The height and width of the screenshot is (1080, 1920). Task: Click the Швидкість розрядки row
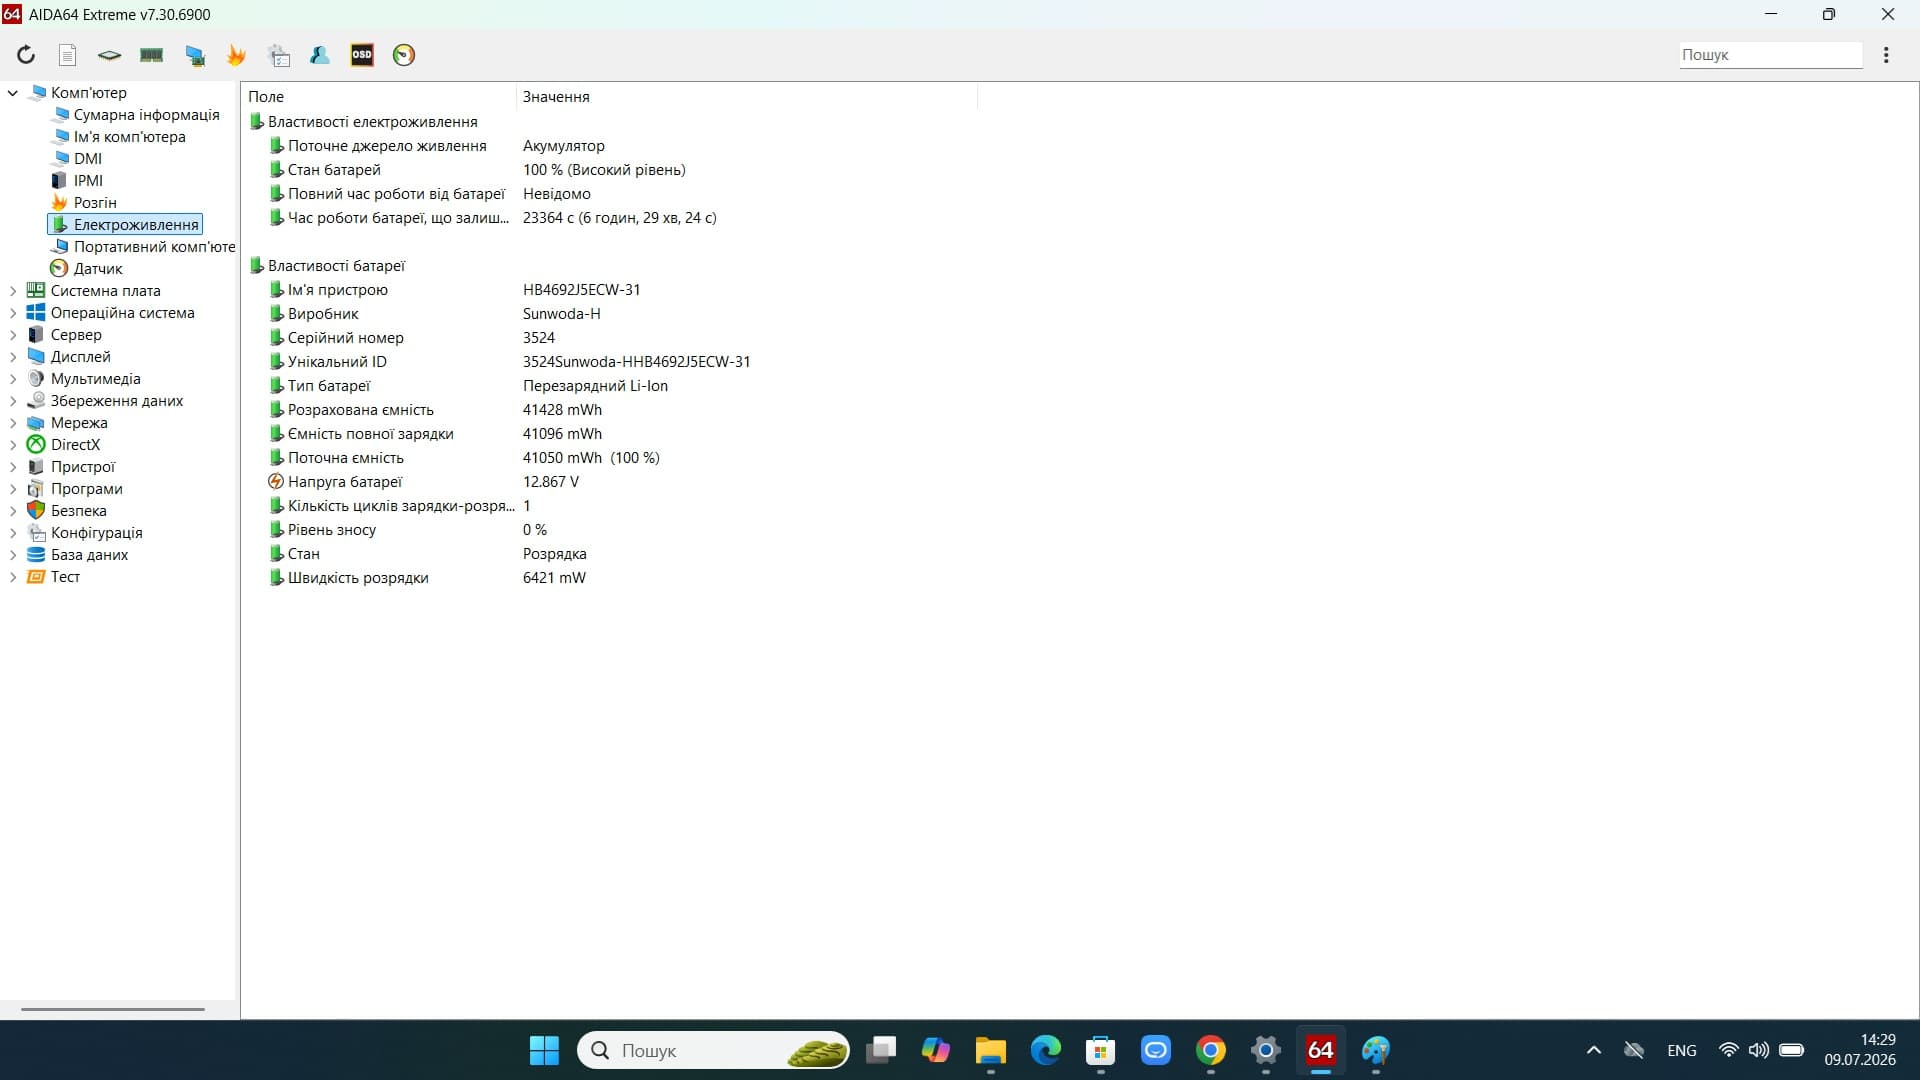pos(610,578)
